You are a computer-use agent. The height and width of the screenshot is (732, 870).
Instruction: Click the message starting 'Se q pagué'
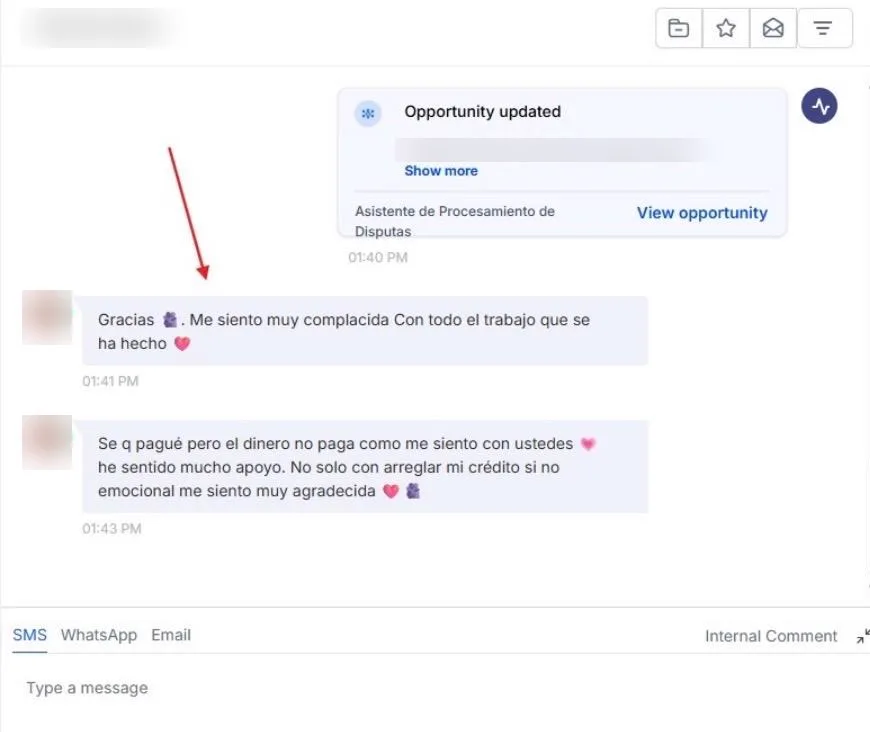tap(365, 467)
